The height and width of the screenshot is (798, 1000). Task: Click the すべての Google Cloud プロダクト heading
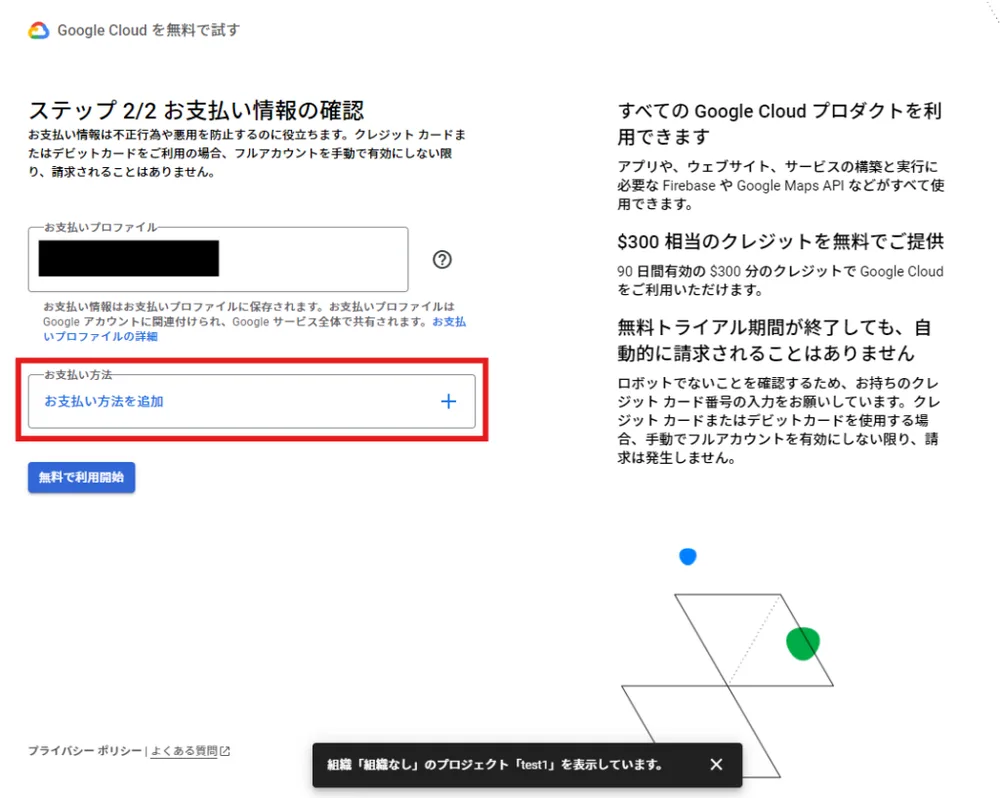click(780, 124)
